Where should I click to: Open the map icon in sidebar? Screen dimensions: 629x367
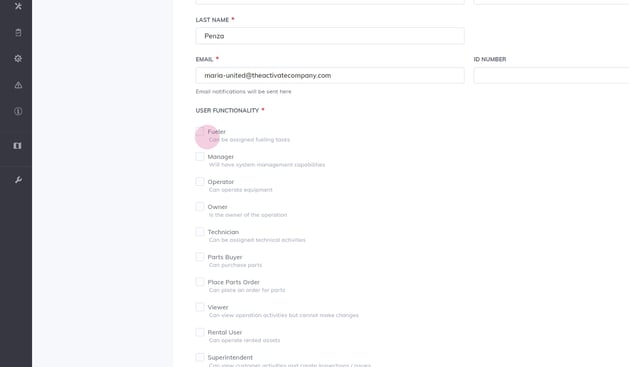click(17, 146)
